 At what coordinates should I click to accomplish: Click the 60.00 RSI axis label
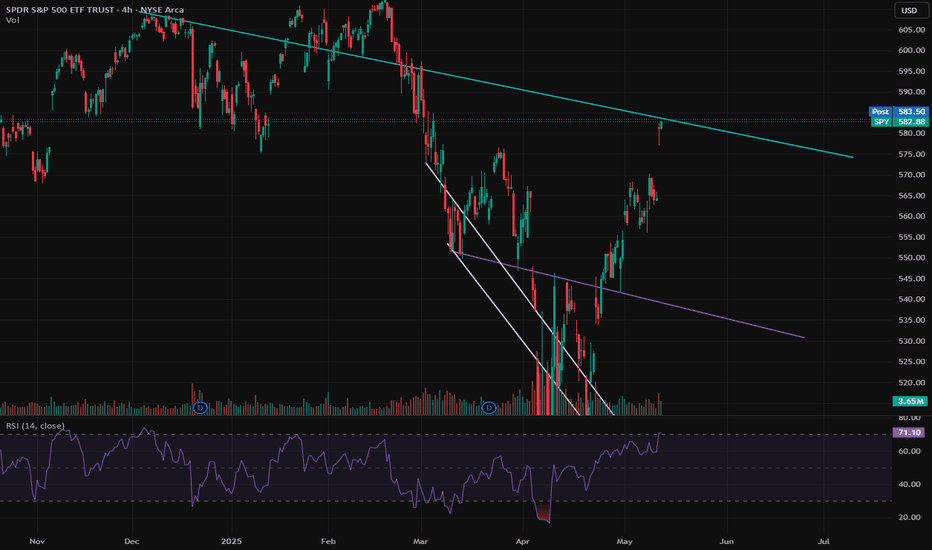pos(909,451)
